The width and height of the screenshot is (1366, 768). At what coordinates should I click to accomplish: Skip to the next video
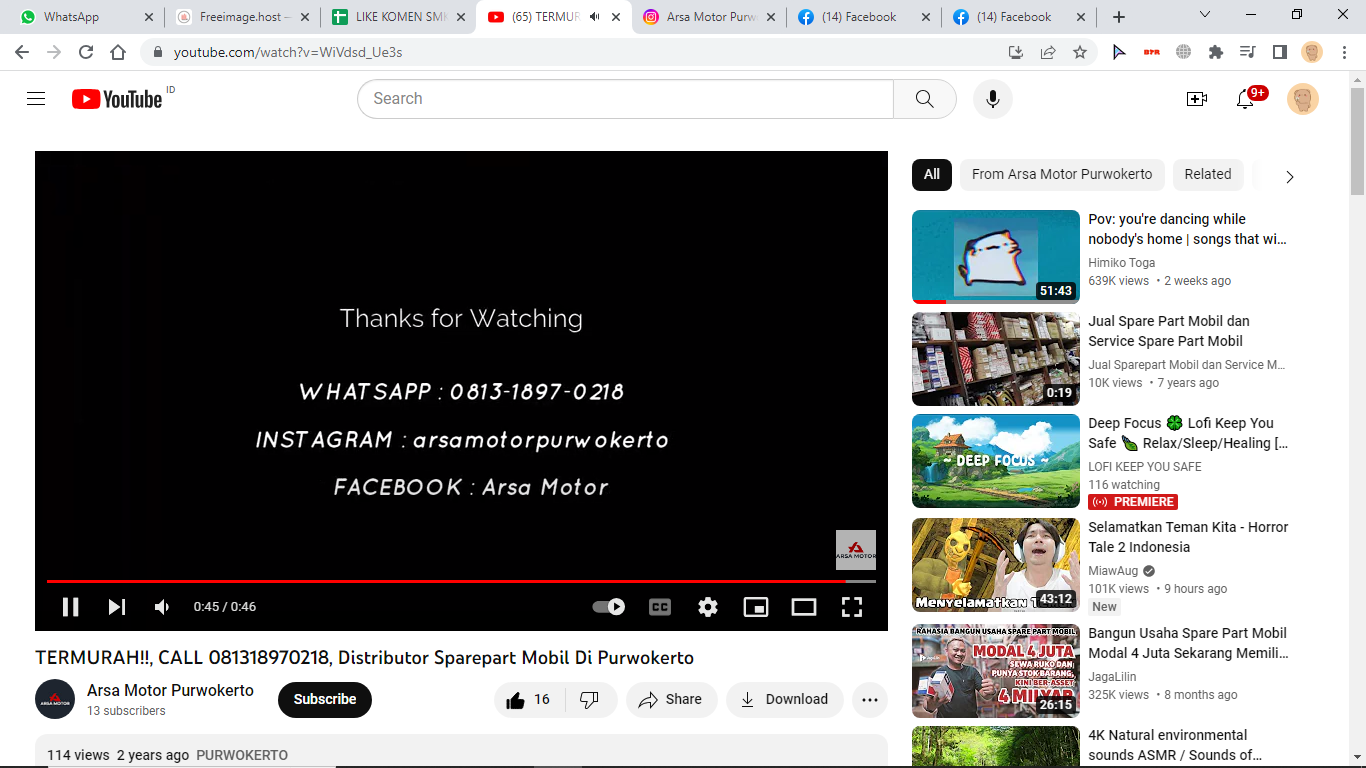117,606
